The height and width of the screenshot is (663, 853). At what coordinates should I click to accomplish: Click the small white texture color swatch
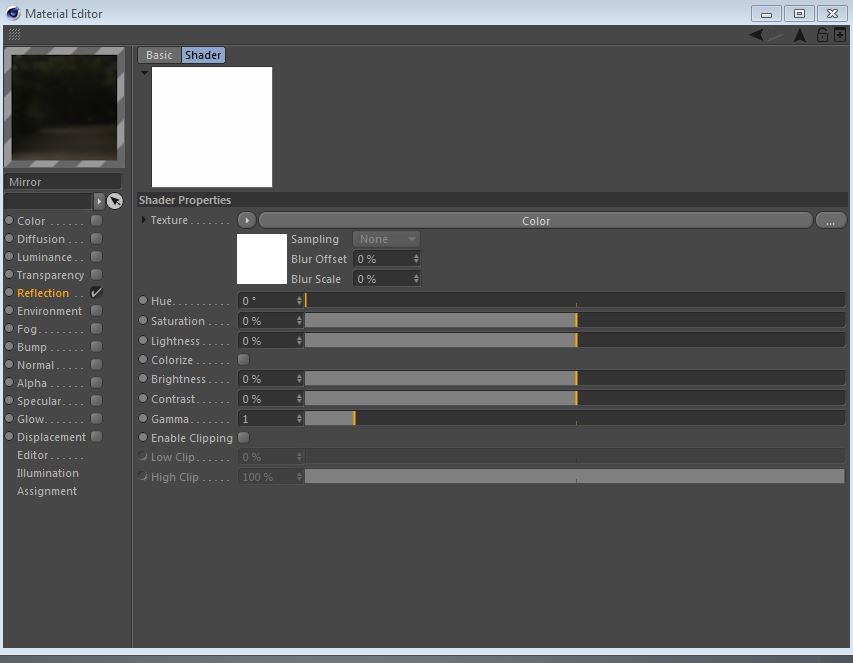[262, 259]
